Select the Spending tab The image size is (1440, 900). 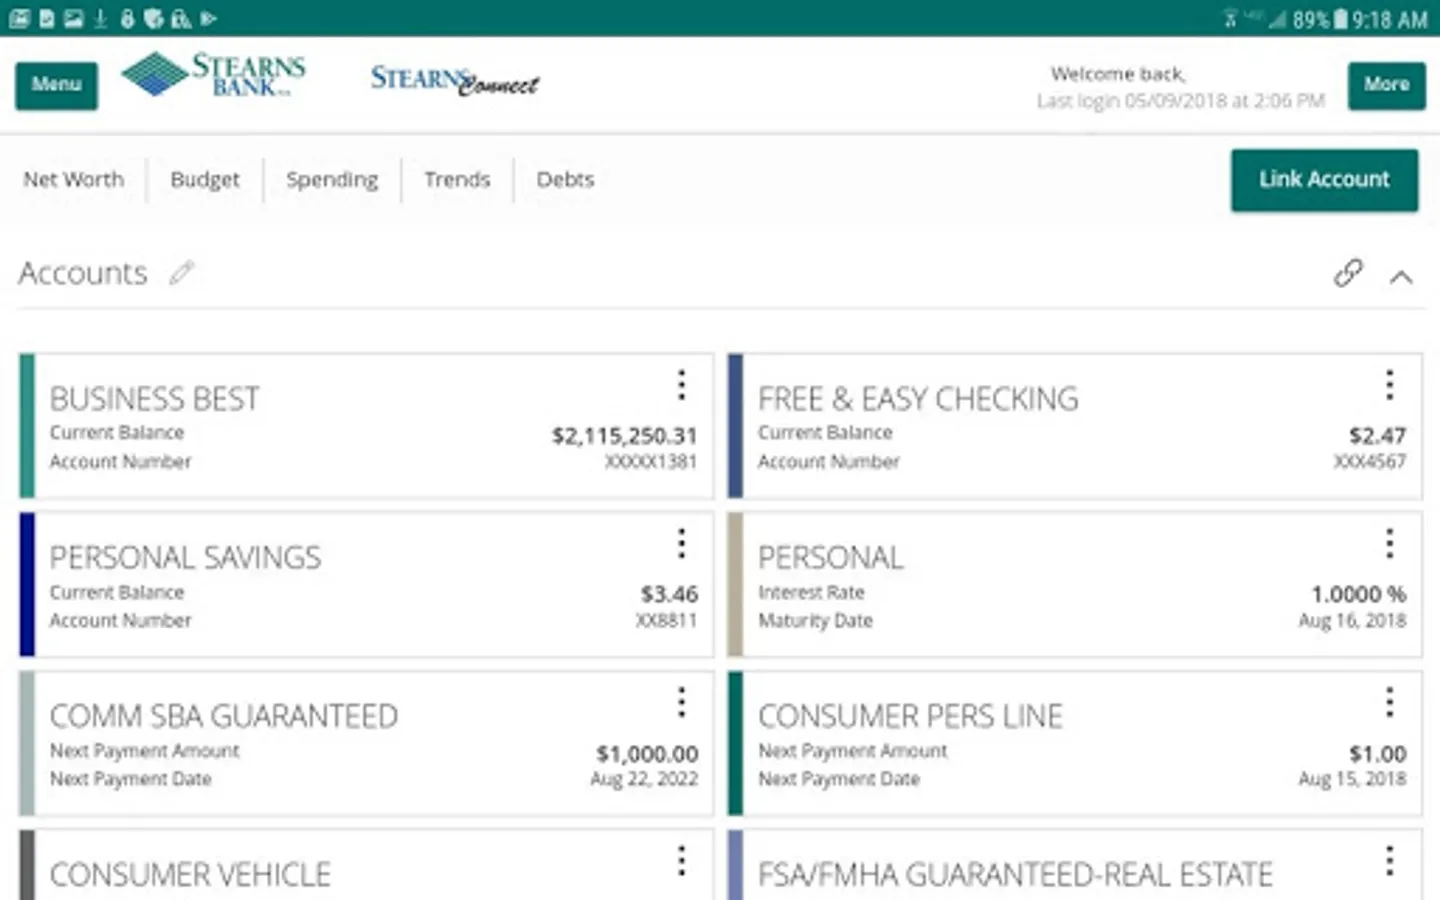tap(332, 180)
